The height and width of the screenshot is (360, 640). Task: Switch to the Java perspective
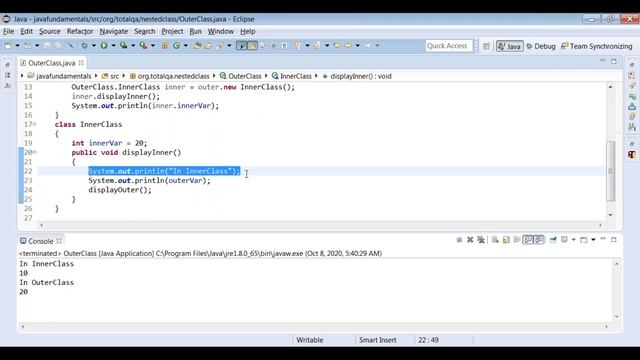509,46
